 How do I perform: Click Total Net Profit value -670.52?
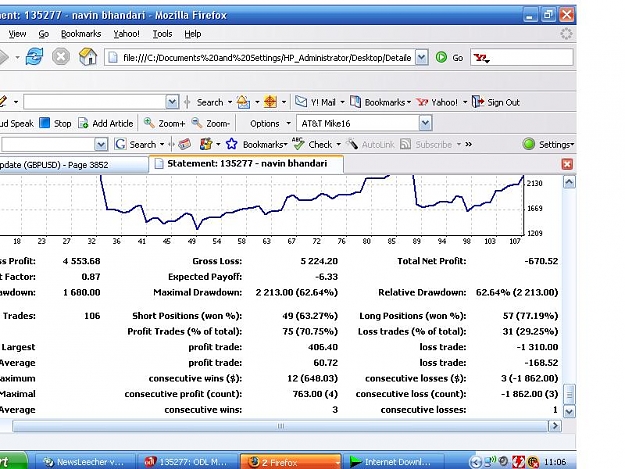(x=541, y=261)
